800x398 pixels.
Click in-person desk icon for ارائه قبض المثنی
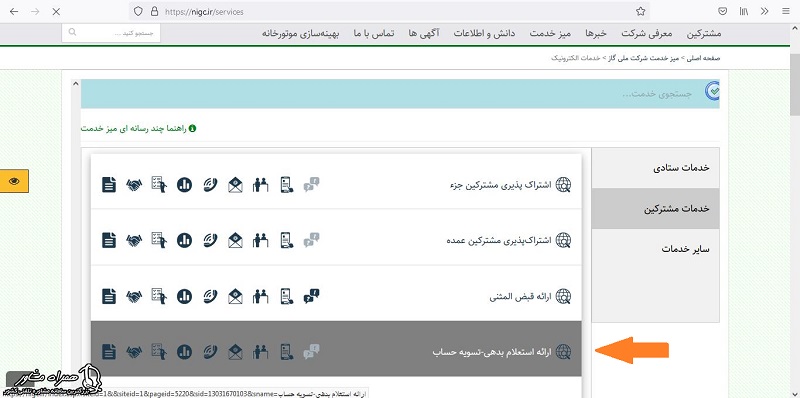coord(261,296)
